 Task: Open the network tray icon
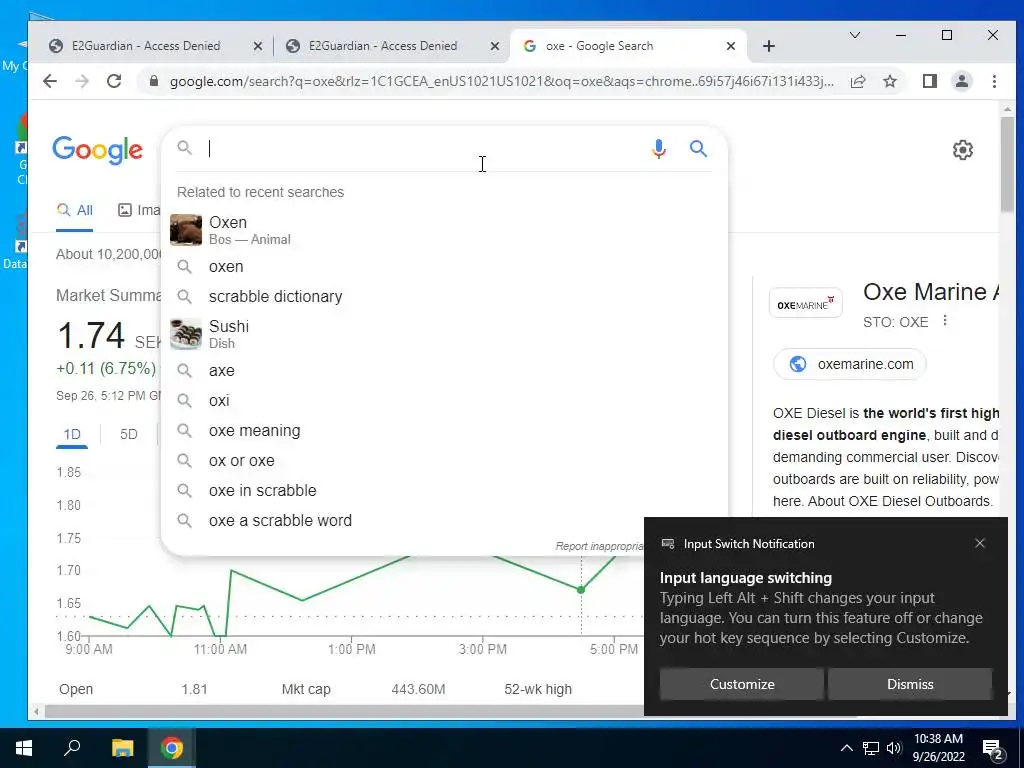point(871,748)
